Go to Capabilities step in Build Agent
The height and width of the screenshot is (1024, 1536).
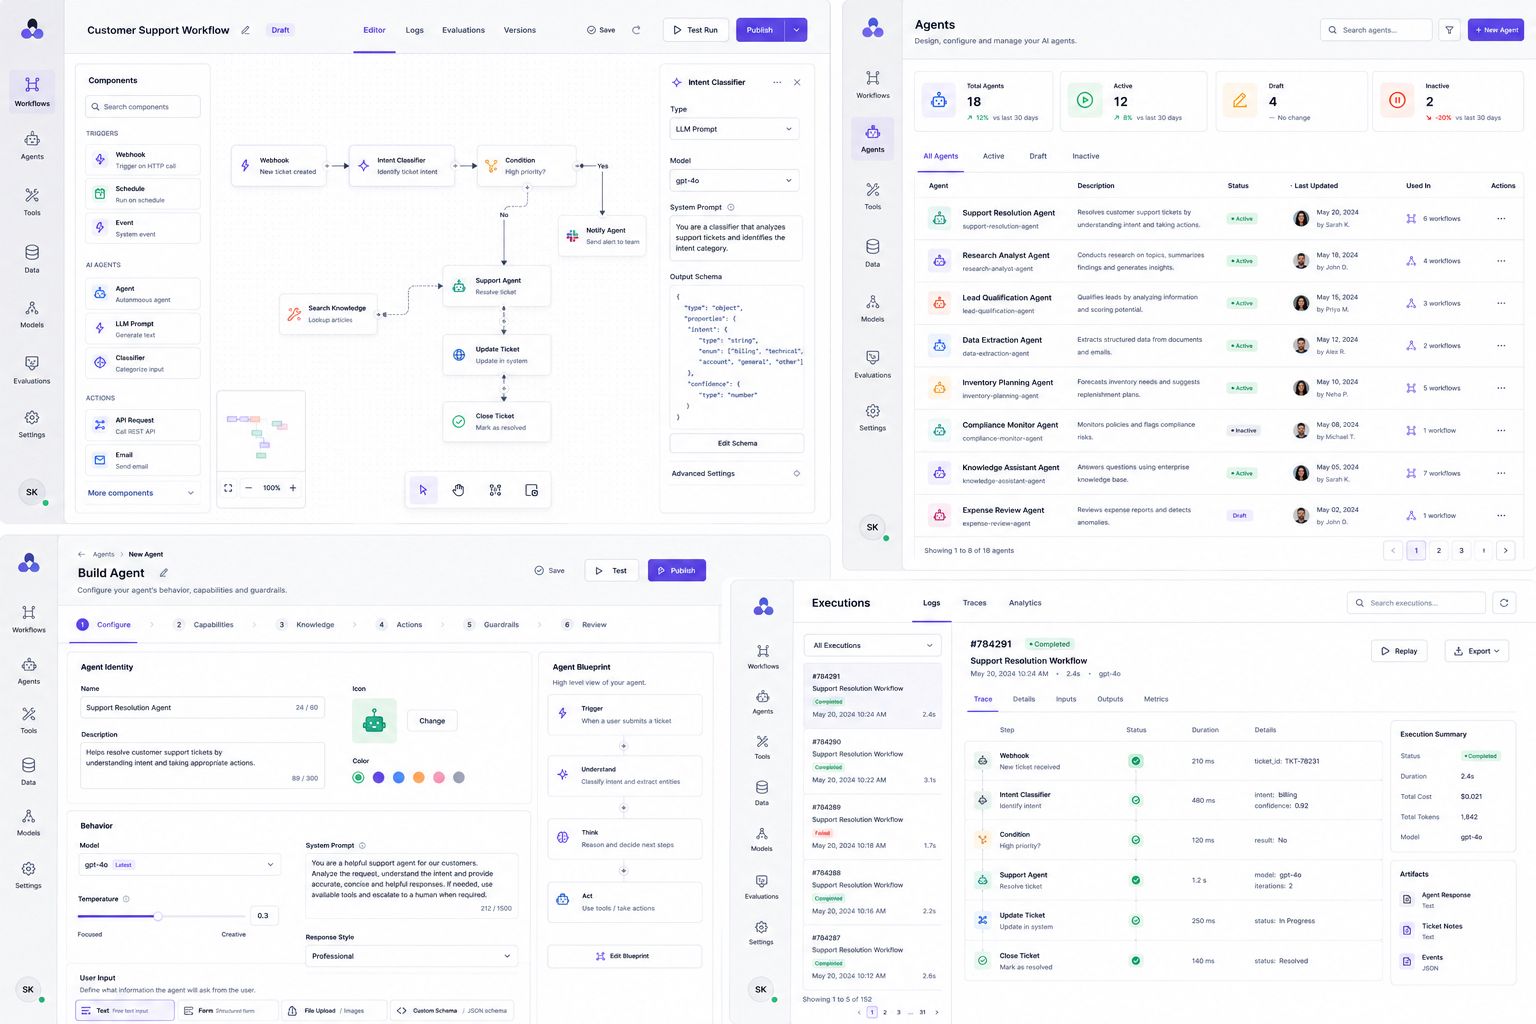point(205,625)
